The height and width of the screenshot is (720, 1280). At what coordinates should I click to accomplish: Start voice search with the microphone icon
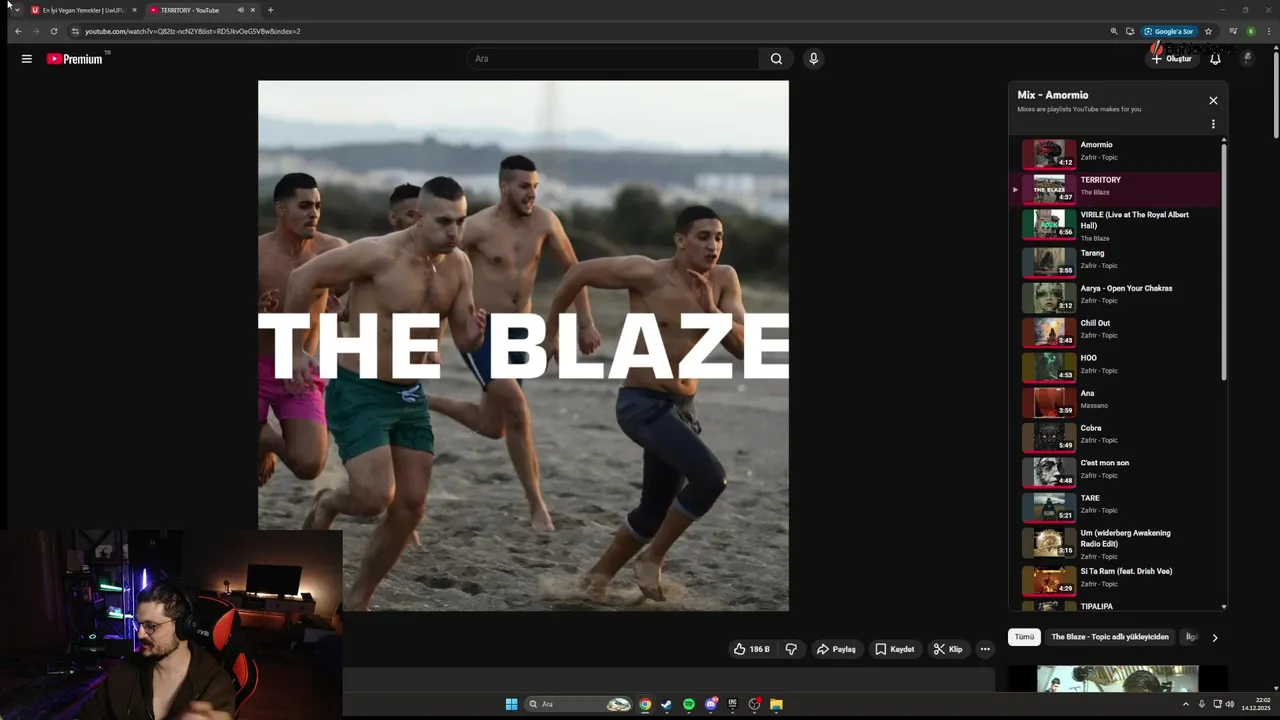(813, 59)
